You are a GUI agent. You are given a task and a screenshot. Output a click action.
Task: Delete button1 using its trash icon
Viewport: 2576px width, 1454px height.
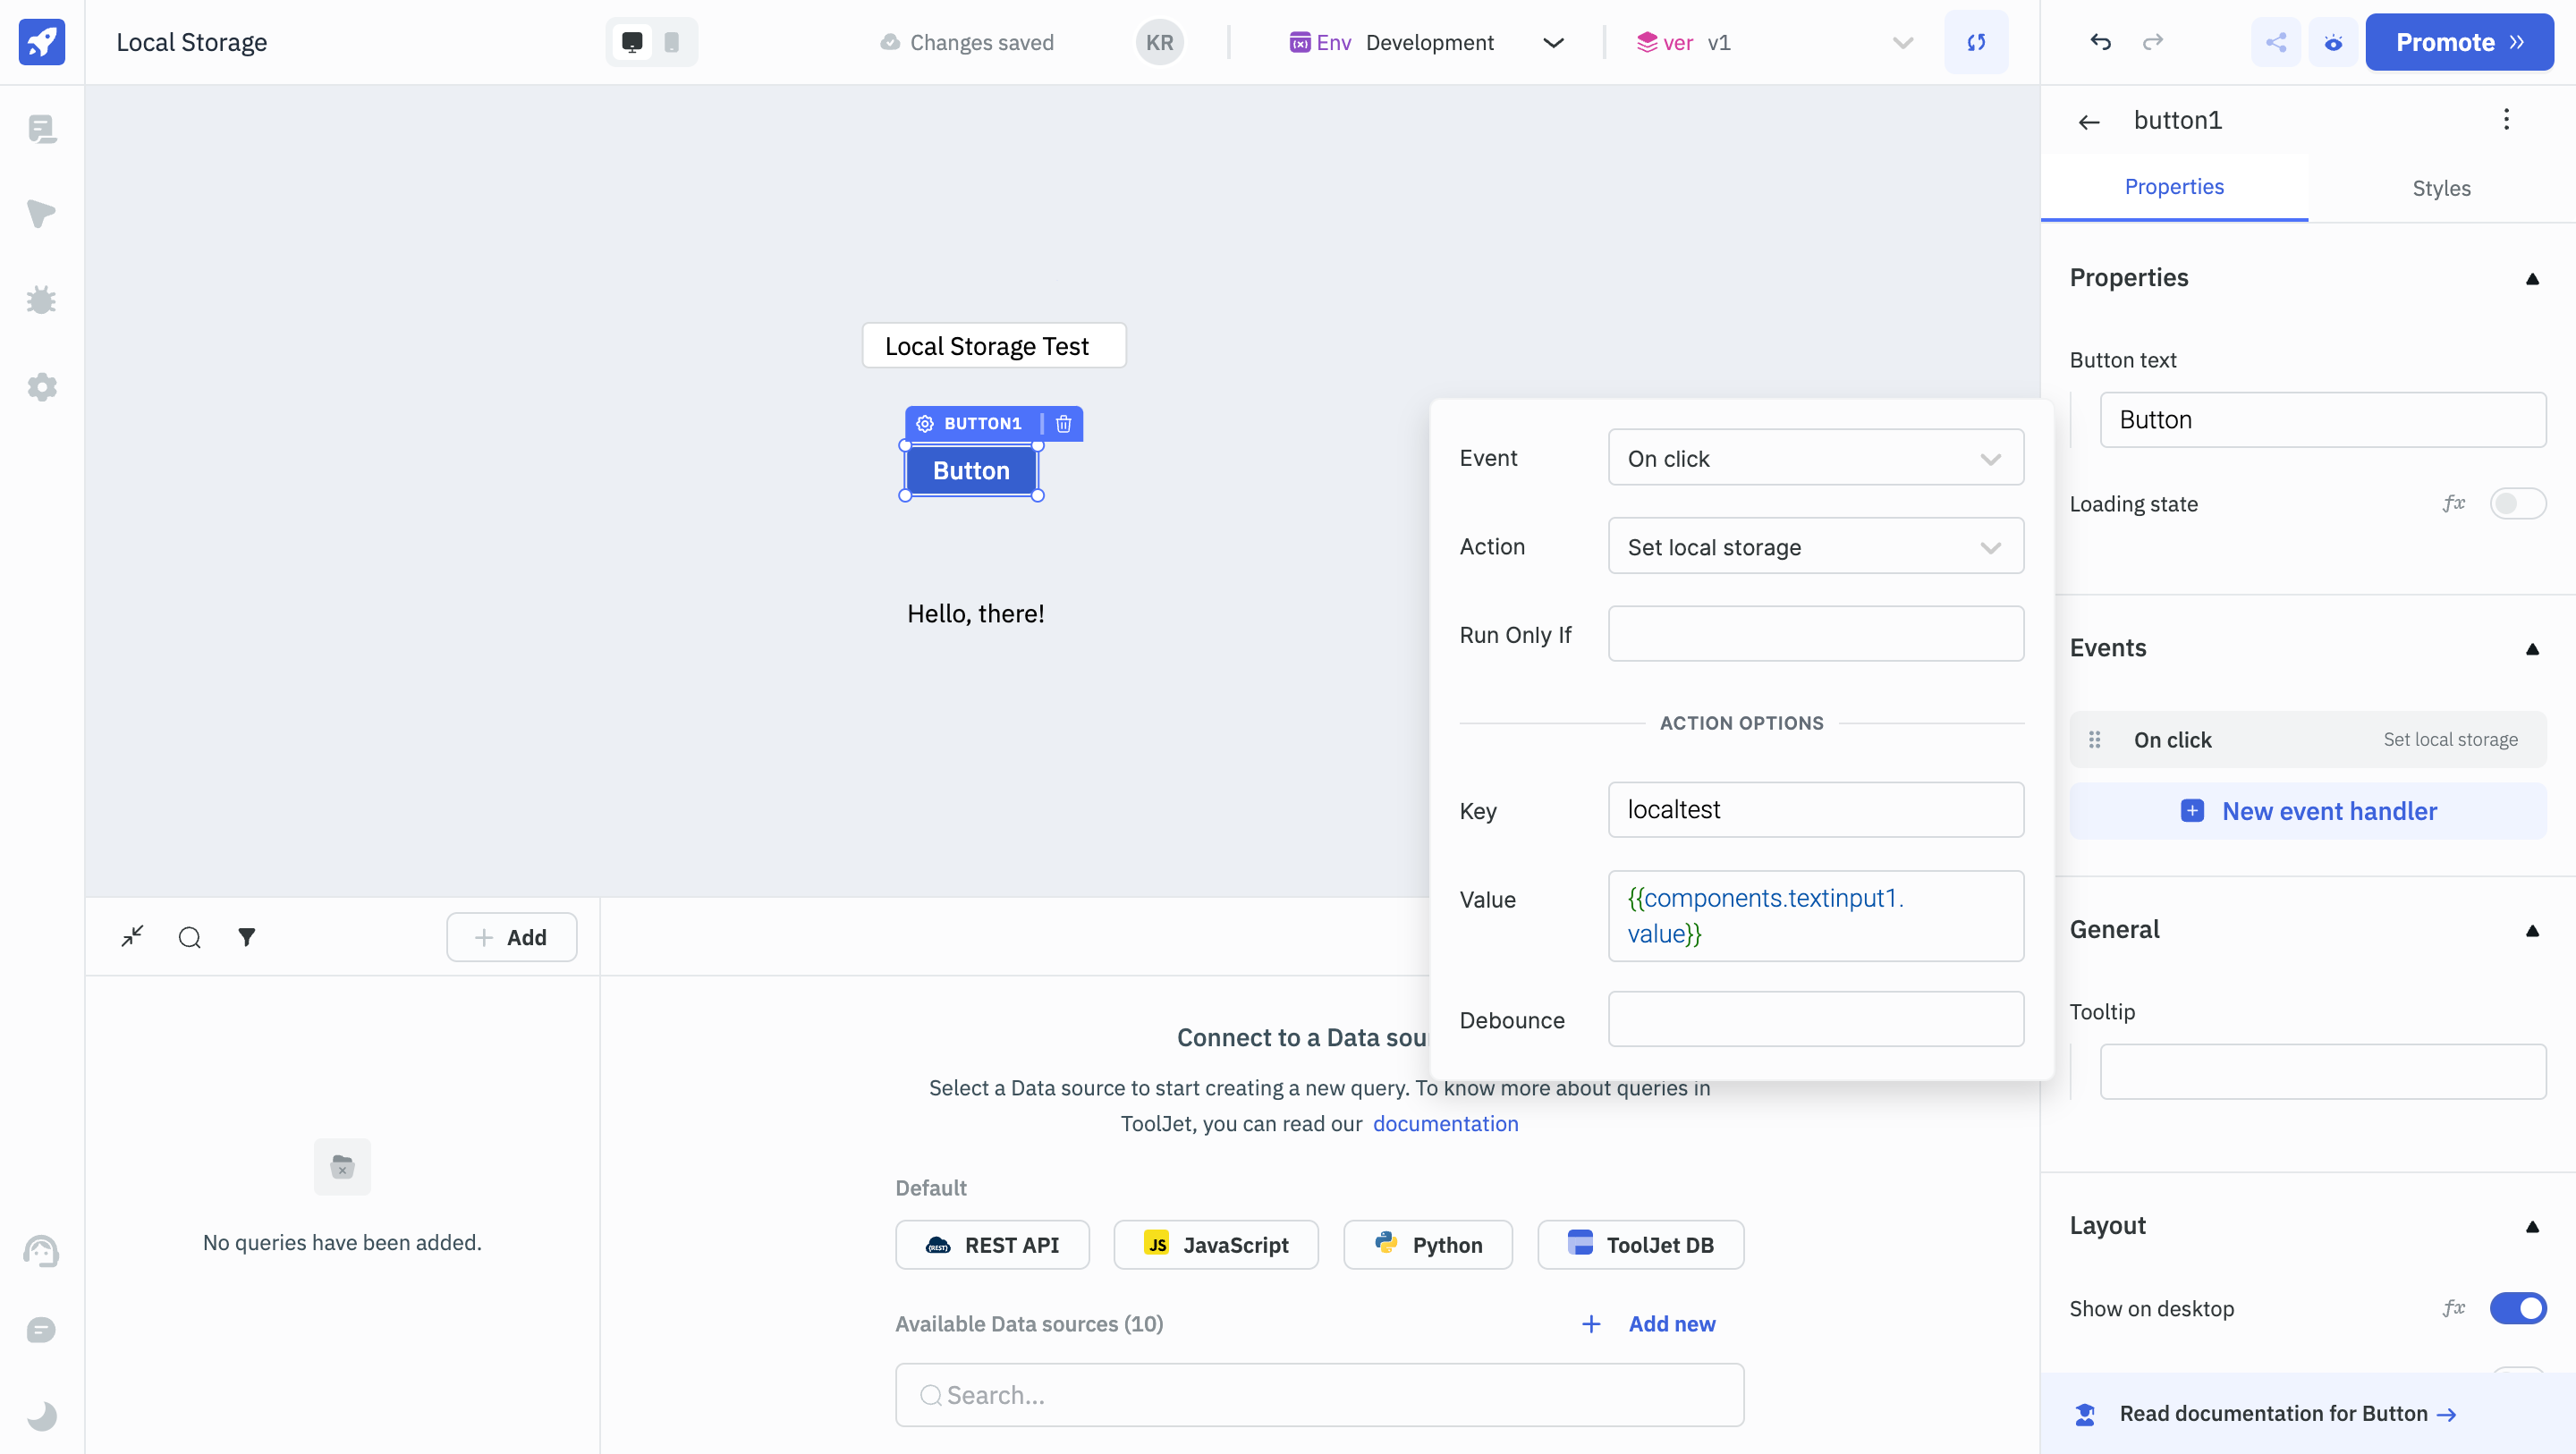pyautogui.click(x=1063, y=424)
